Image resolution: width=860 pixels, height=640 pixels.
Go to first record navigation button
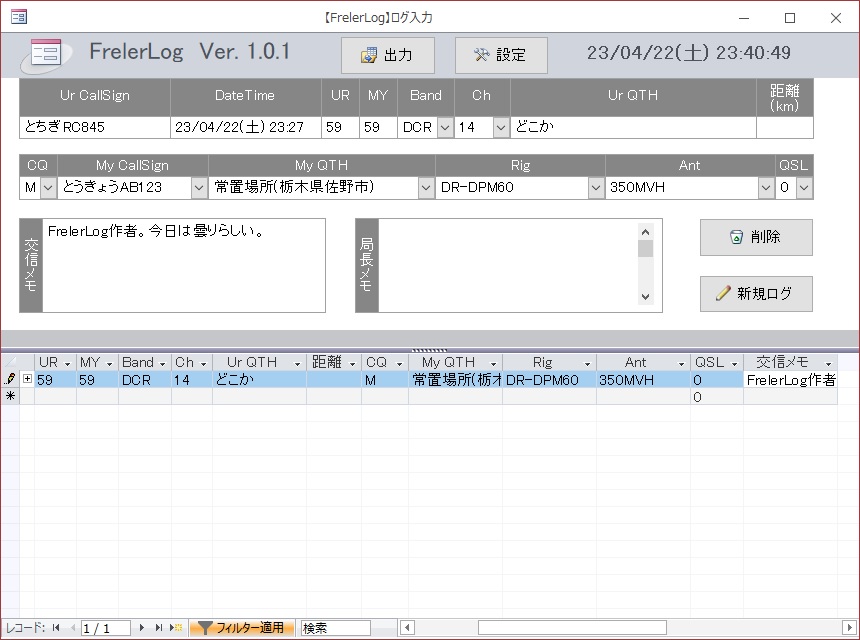pos(56,627)
